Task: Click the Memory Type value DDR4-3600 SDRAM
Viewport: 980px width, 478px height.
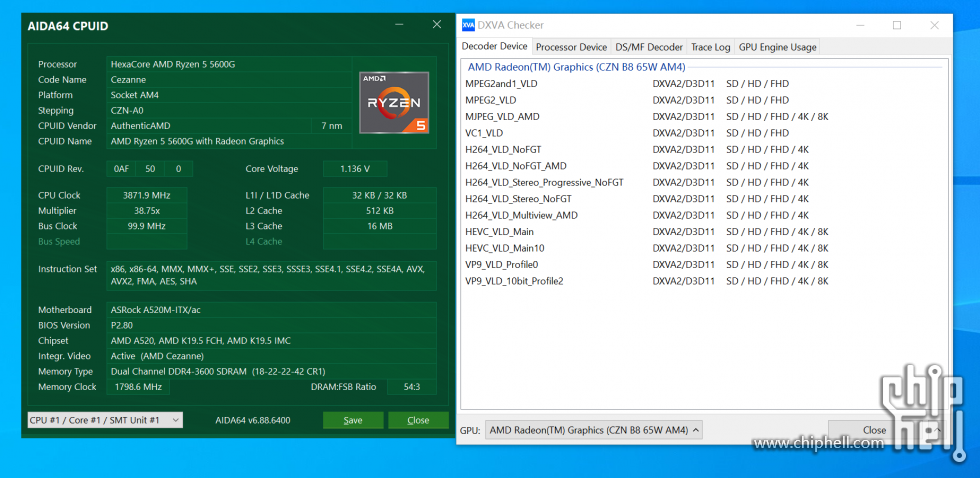Action: 271,371
